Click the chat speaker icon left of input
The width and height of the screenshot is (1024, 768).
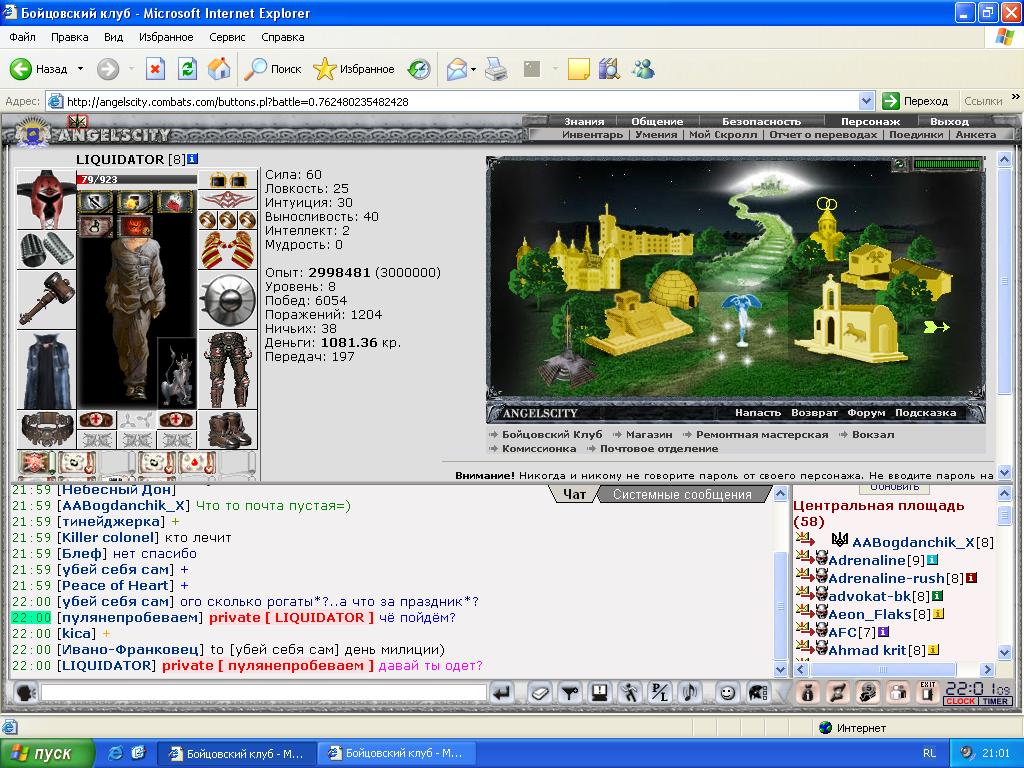pyautogui.click(x=25, y=692)
